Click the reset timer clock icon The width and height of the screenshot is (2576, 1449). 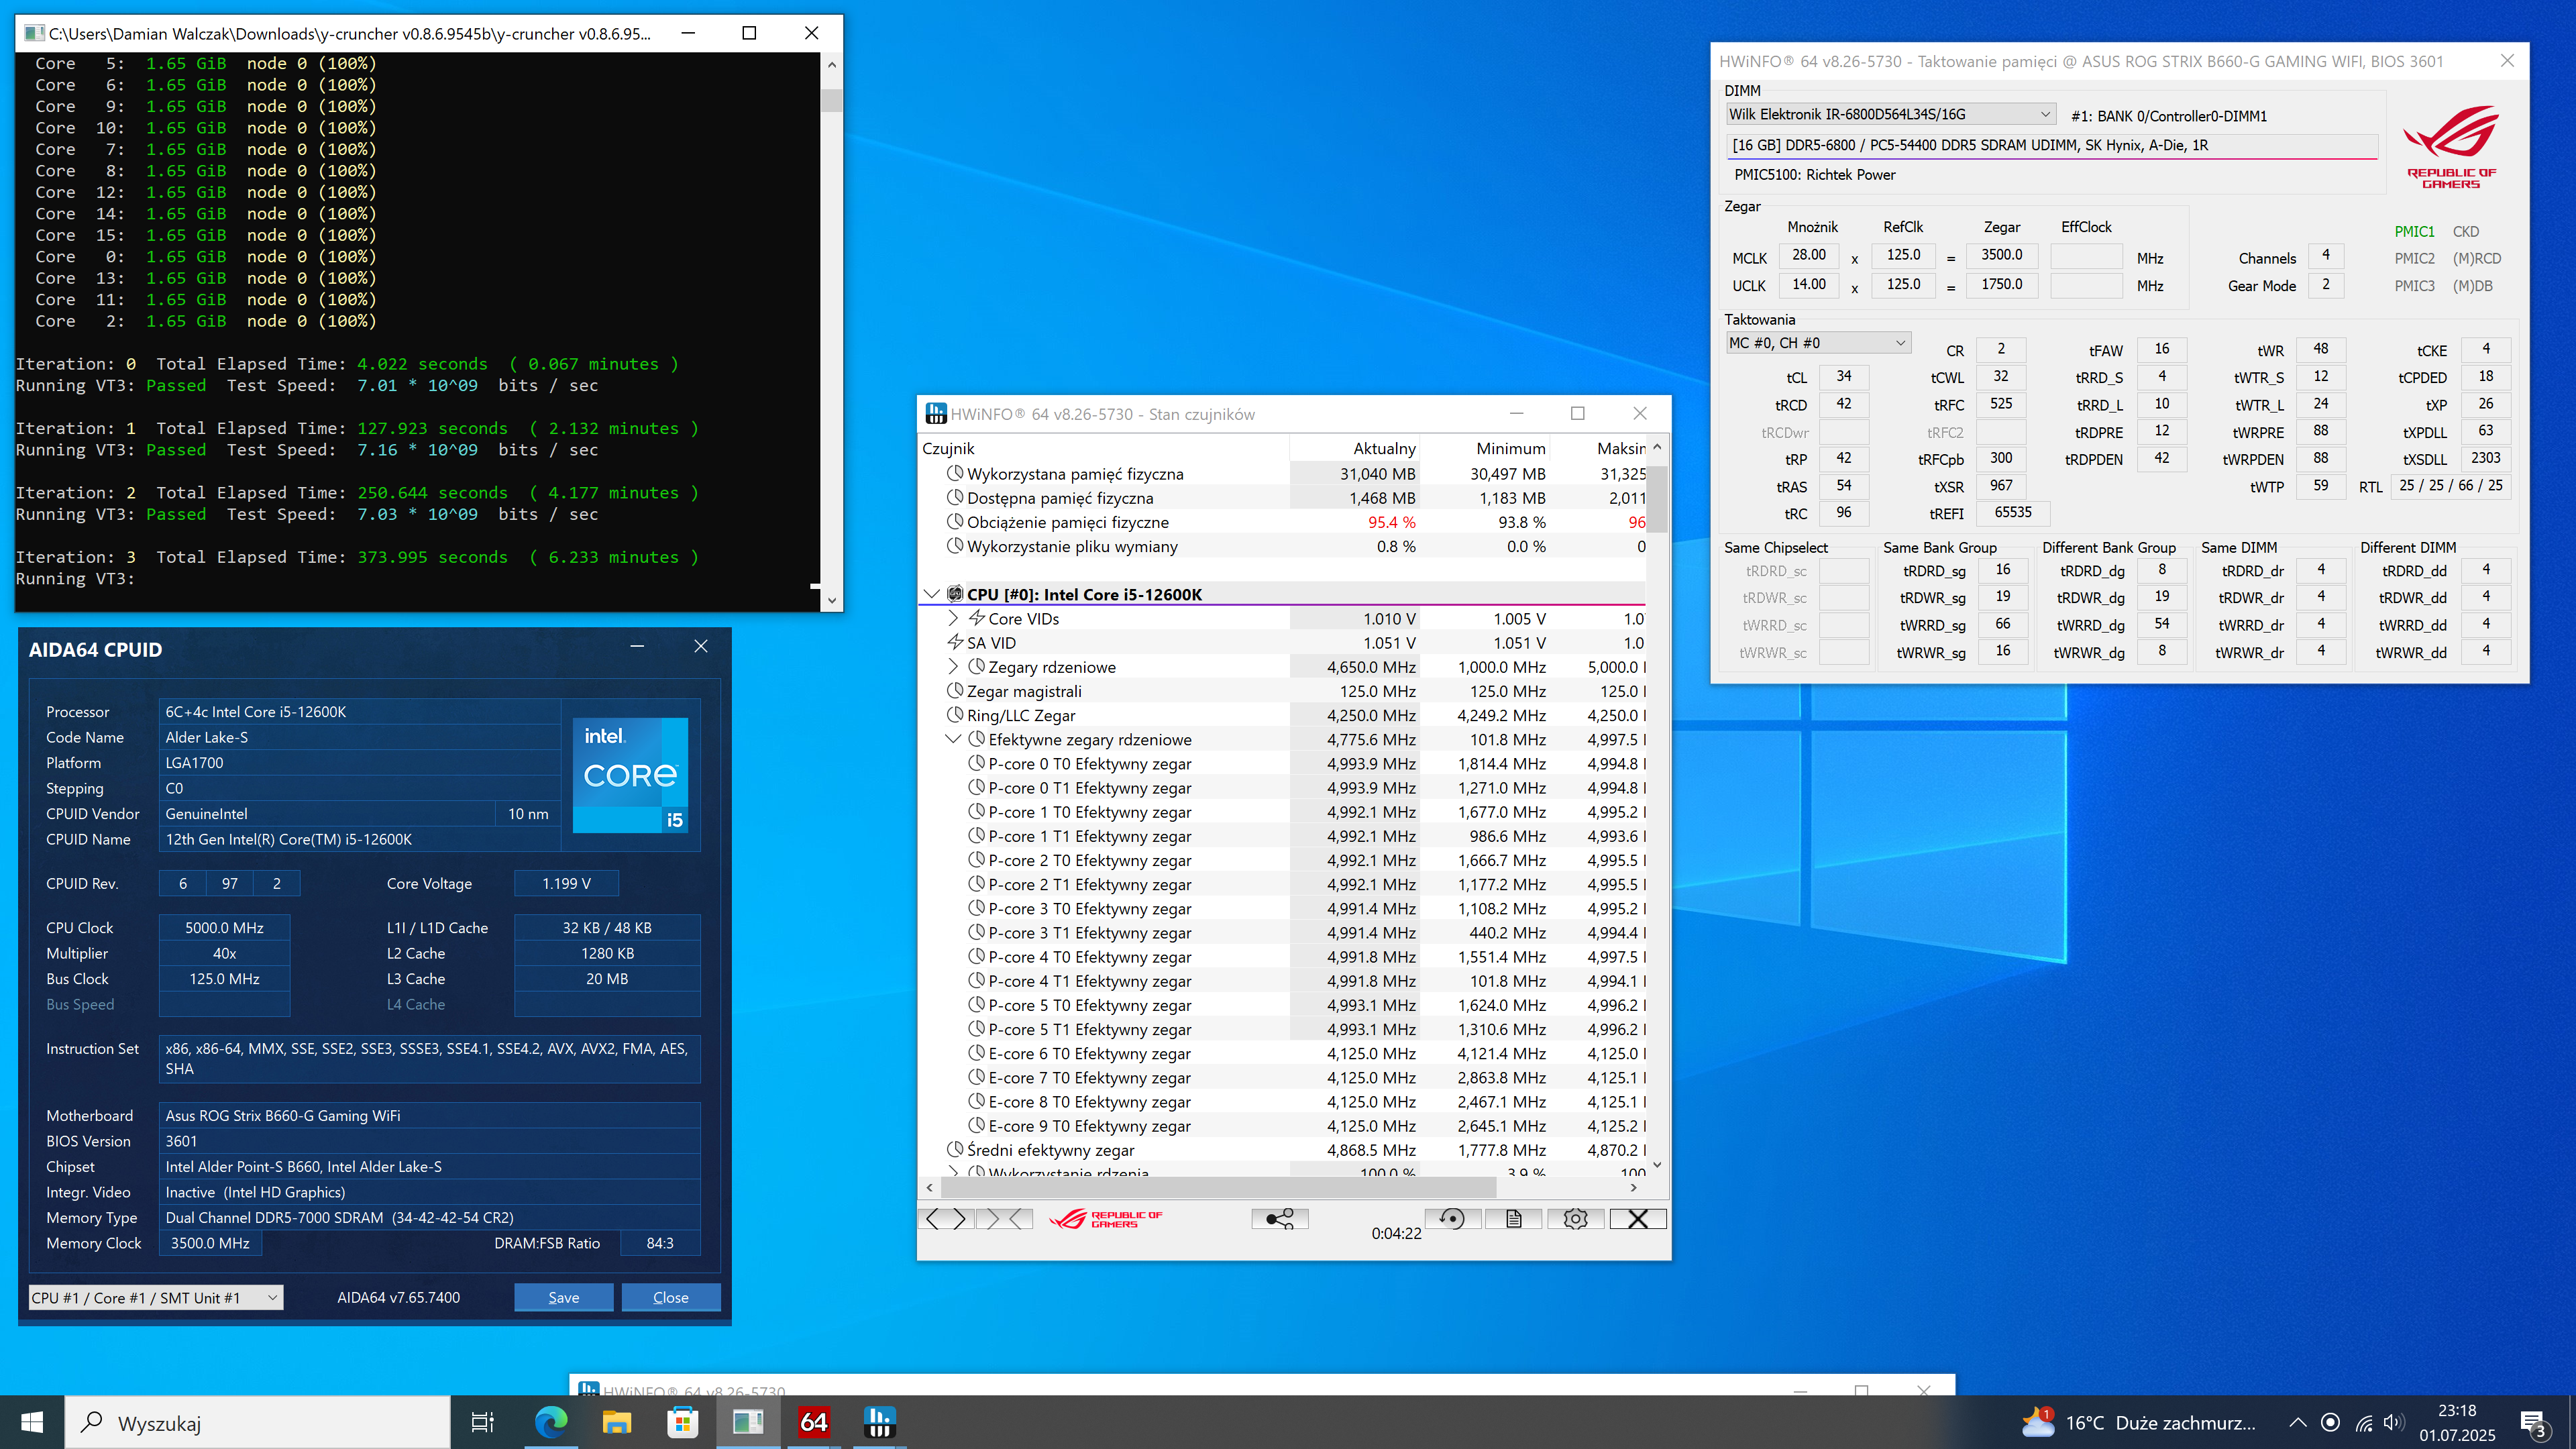[1452, 1218]
